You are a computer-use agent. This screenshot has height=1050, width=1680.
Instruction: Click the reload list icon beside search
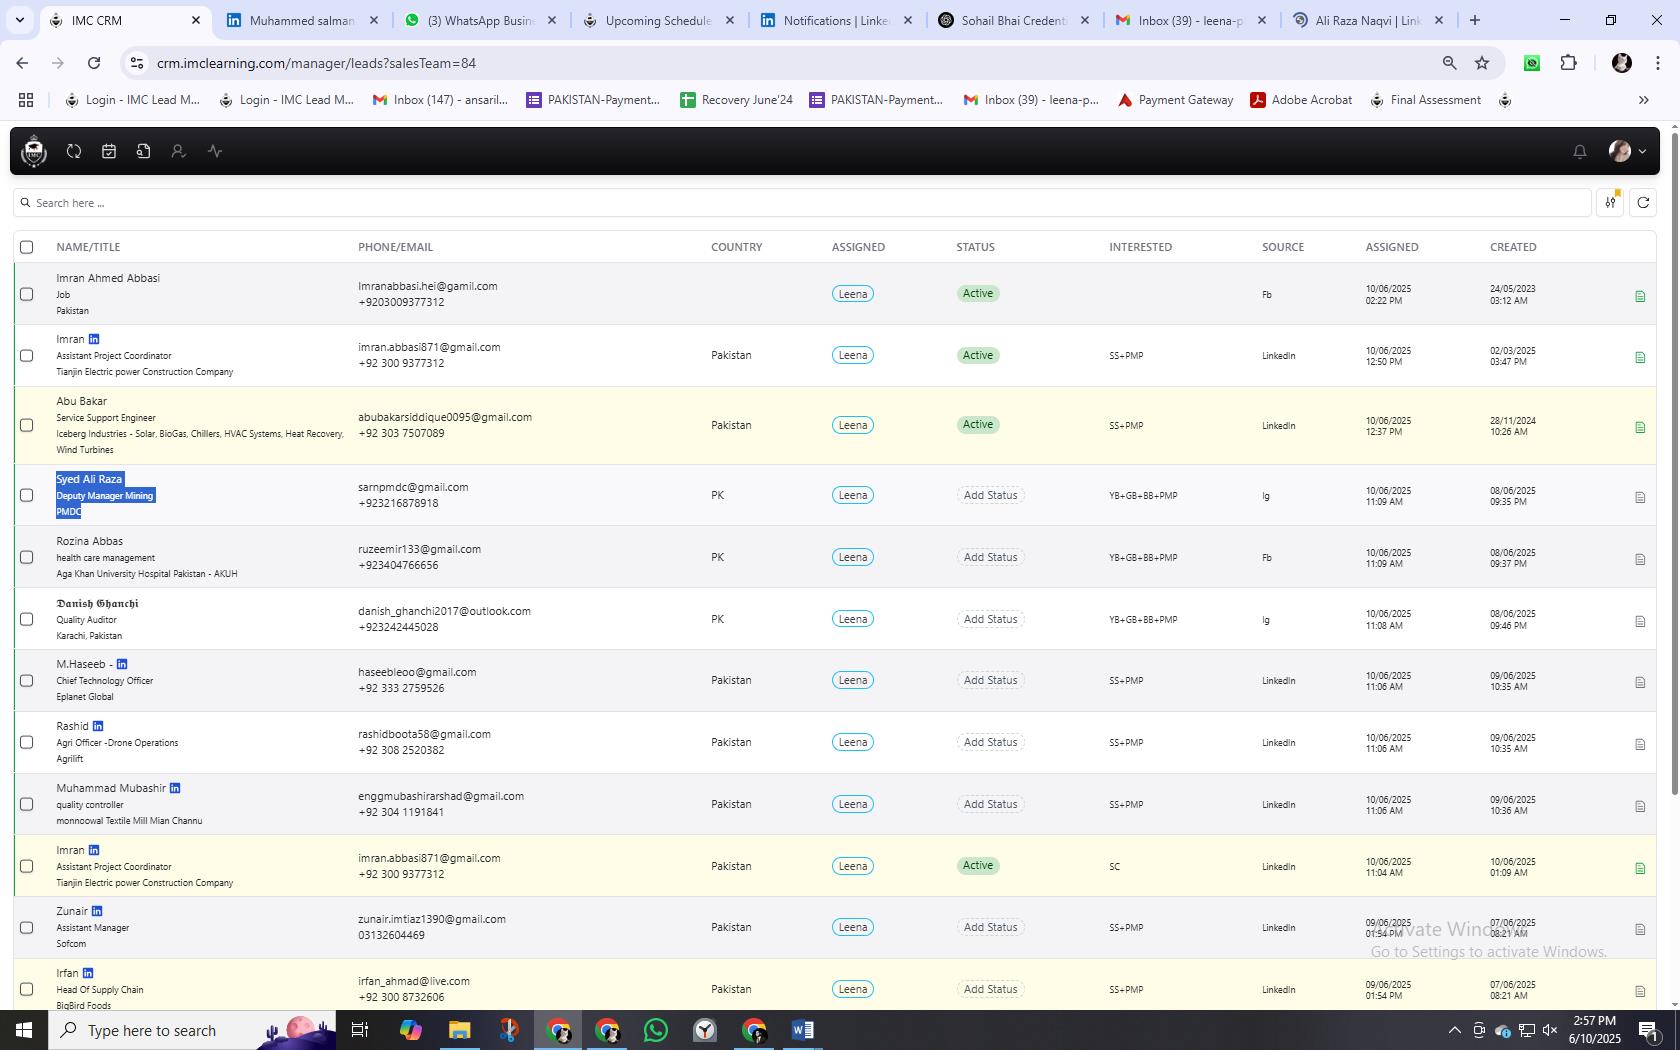(x=1643, y=203)
